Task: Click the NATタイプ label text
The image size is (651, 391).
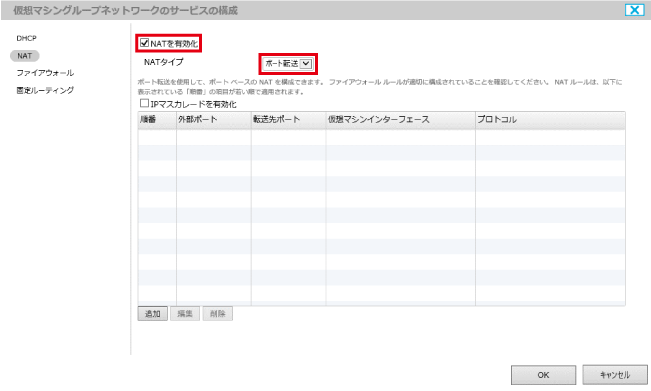Action: point(164,62)
